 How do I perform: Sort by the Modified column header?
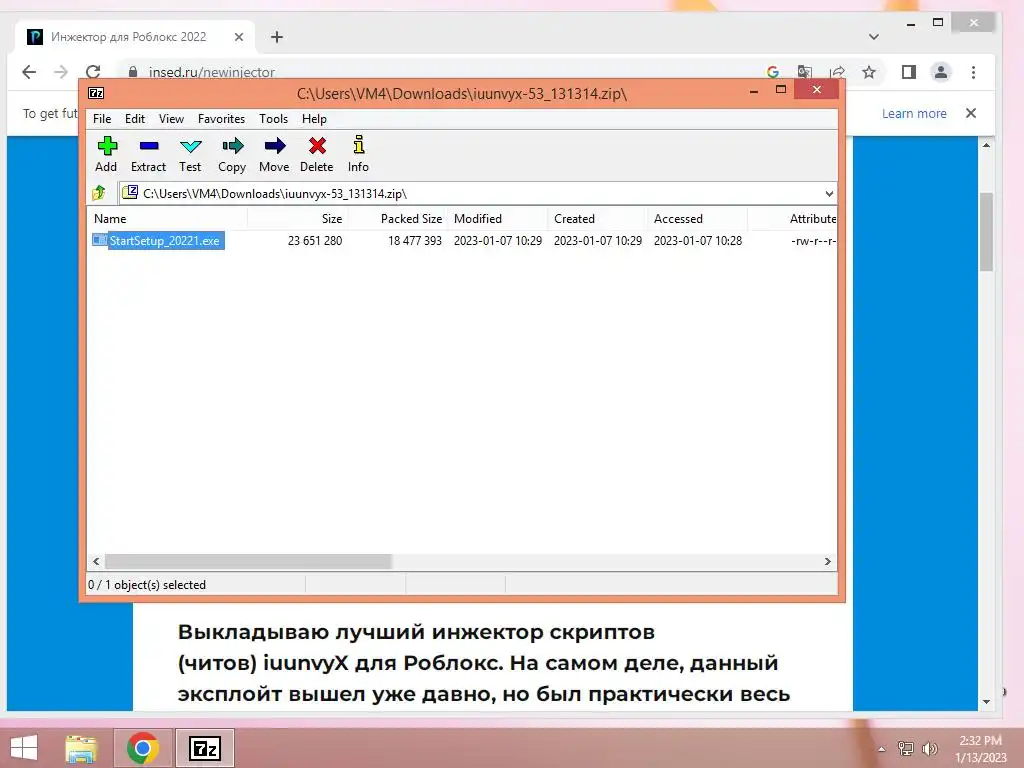pyautogui.click(x=498, y=219)
